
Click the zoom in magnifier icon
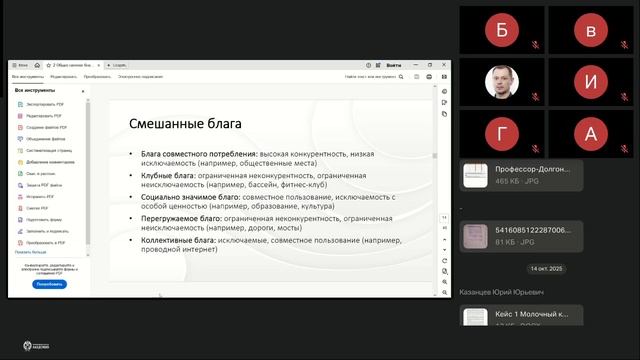[444, 282]
